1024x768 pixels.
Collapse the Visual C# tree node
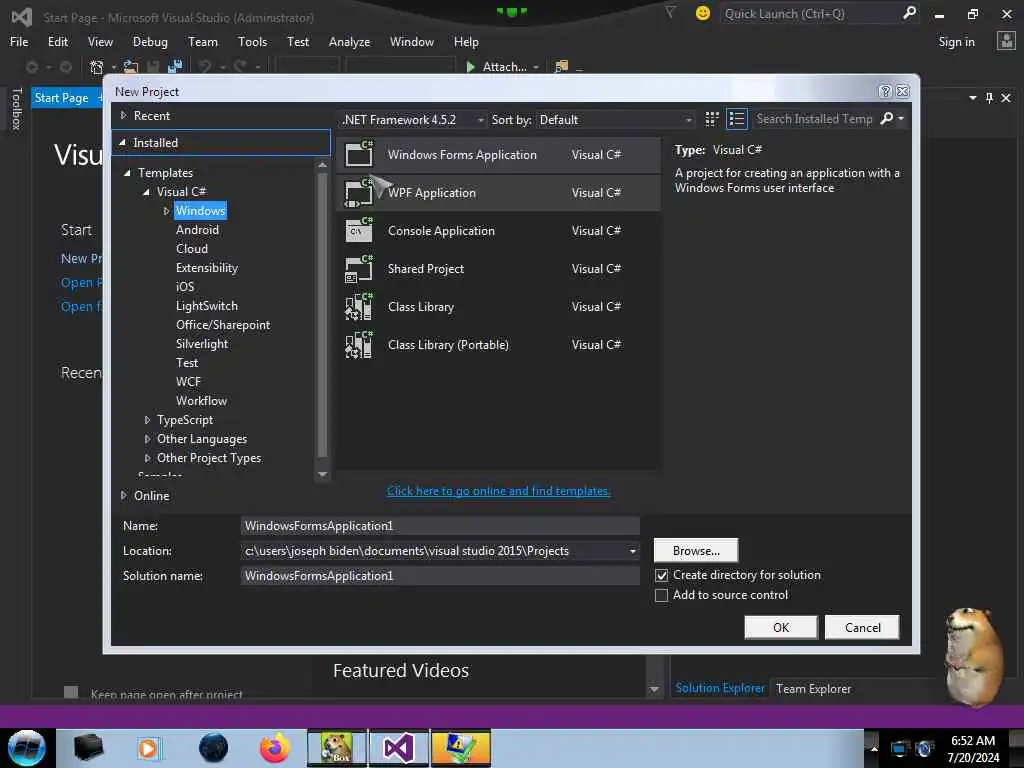[146, 192]
